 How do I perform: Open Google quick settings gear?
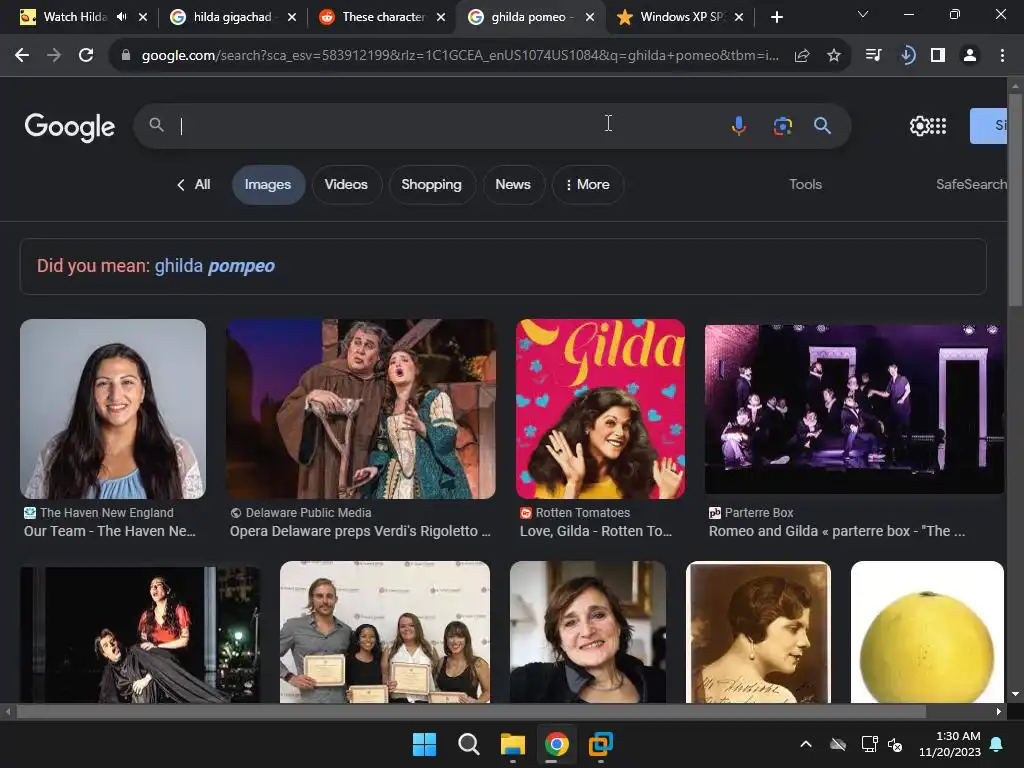(919, 126)
